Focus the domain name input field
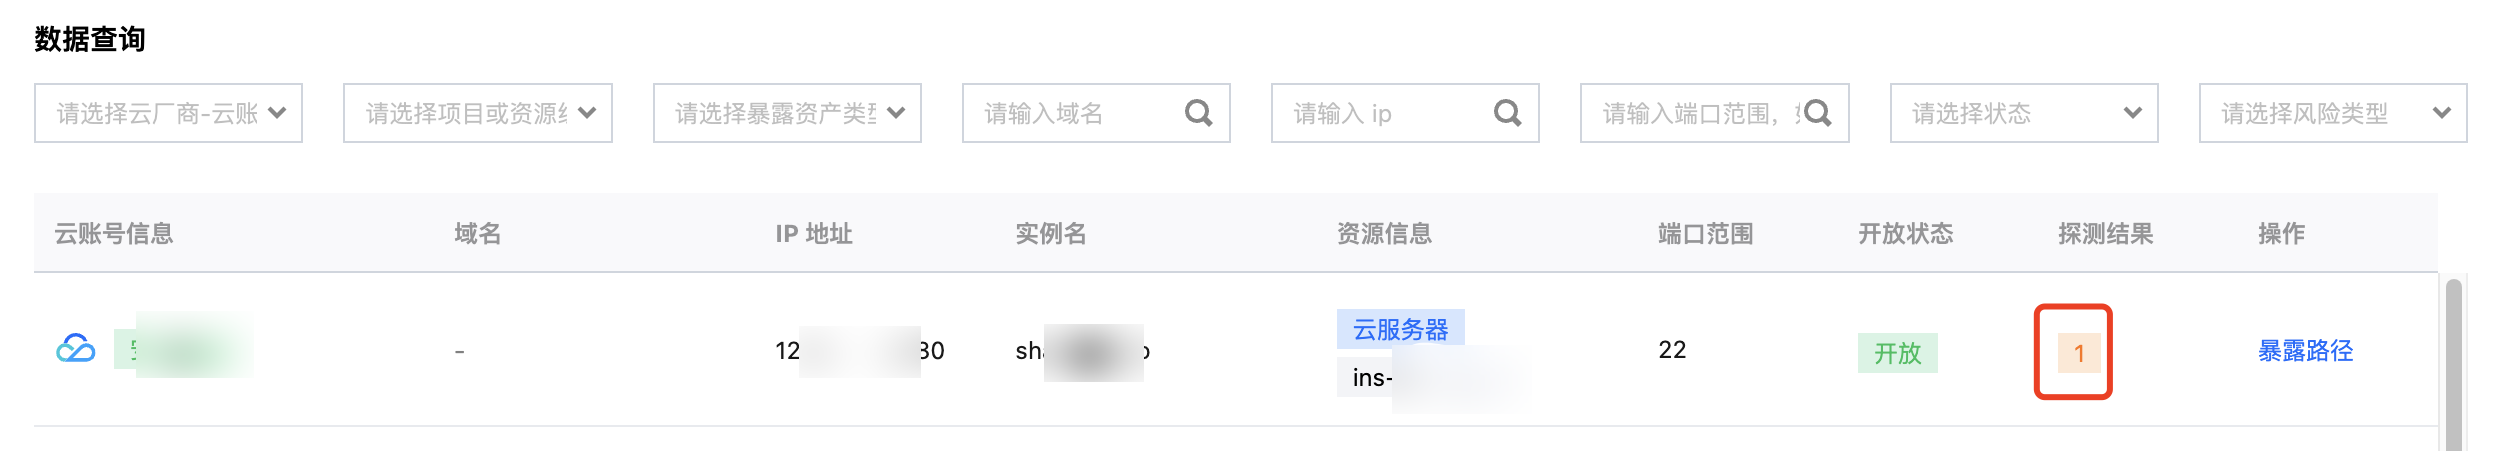2502x451 pixels. [x=1075, y=114]
